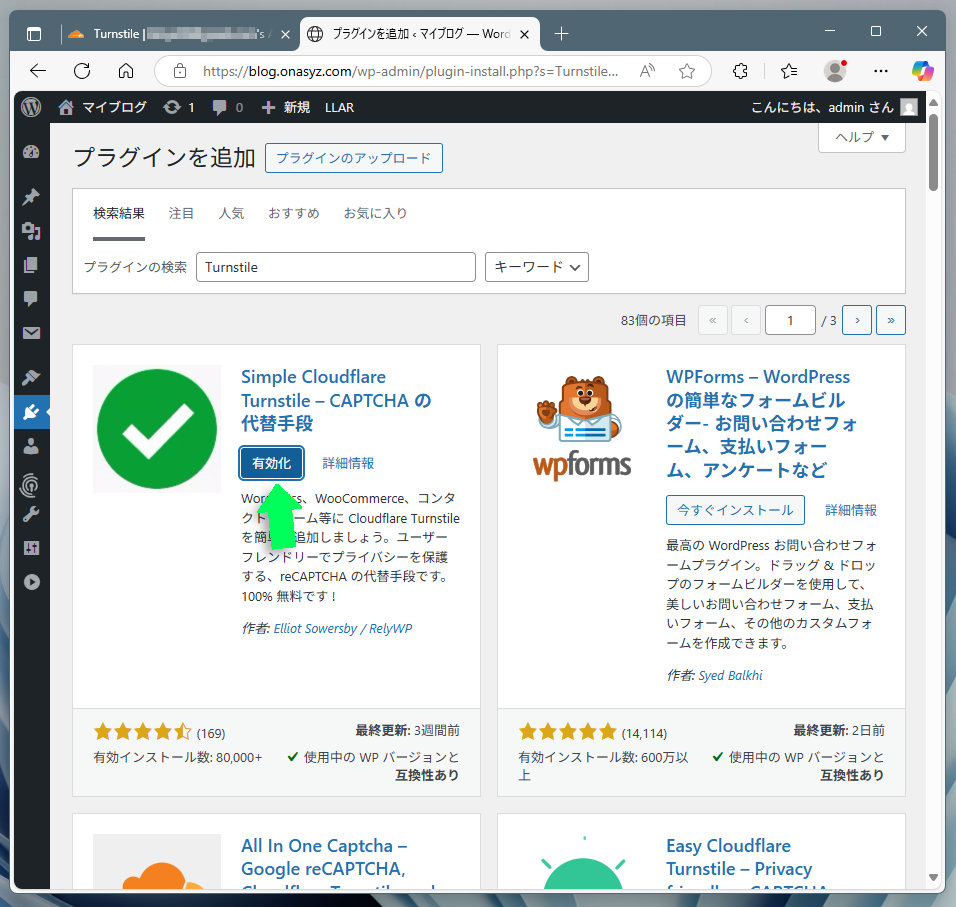The width and height of the screenshot is (956, 907).
Task: Expand the キーワード search type dropdown
Action: (536, 267)
